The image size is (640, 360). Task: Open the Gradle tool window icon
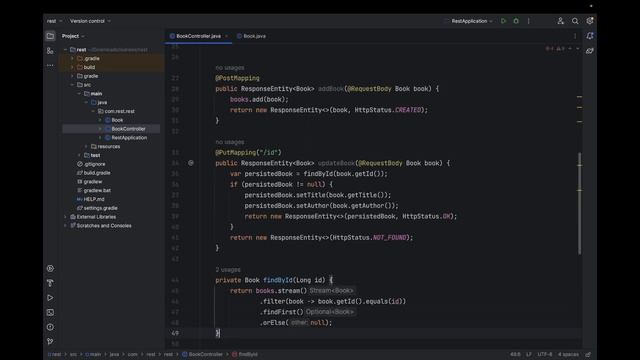click(x=590, y=51)
